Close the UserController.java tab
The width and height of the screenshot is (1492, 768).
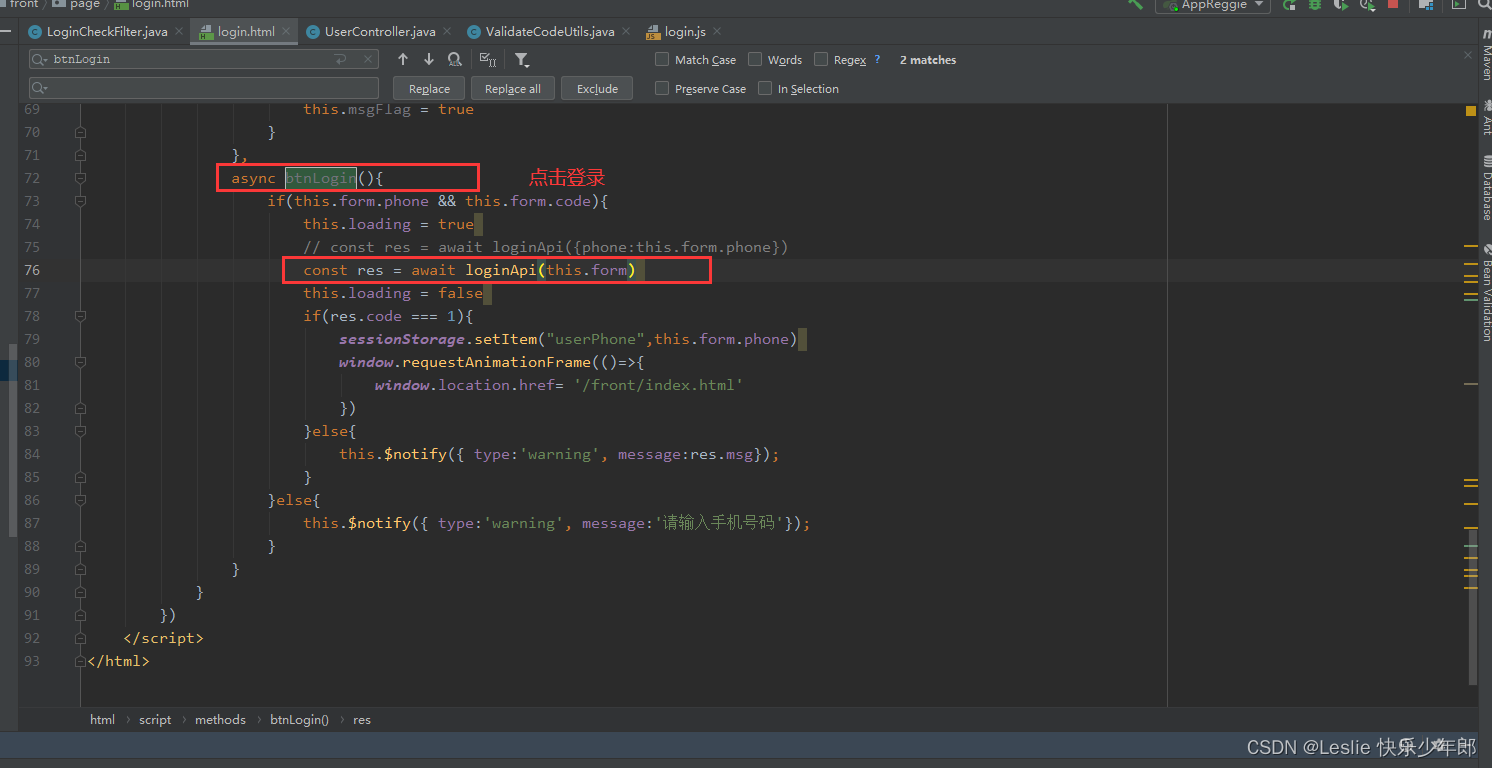point(446,32)
